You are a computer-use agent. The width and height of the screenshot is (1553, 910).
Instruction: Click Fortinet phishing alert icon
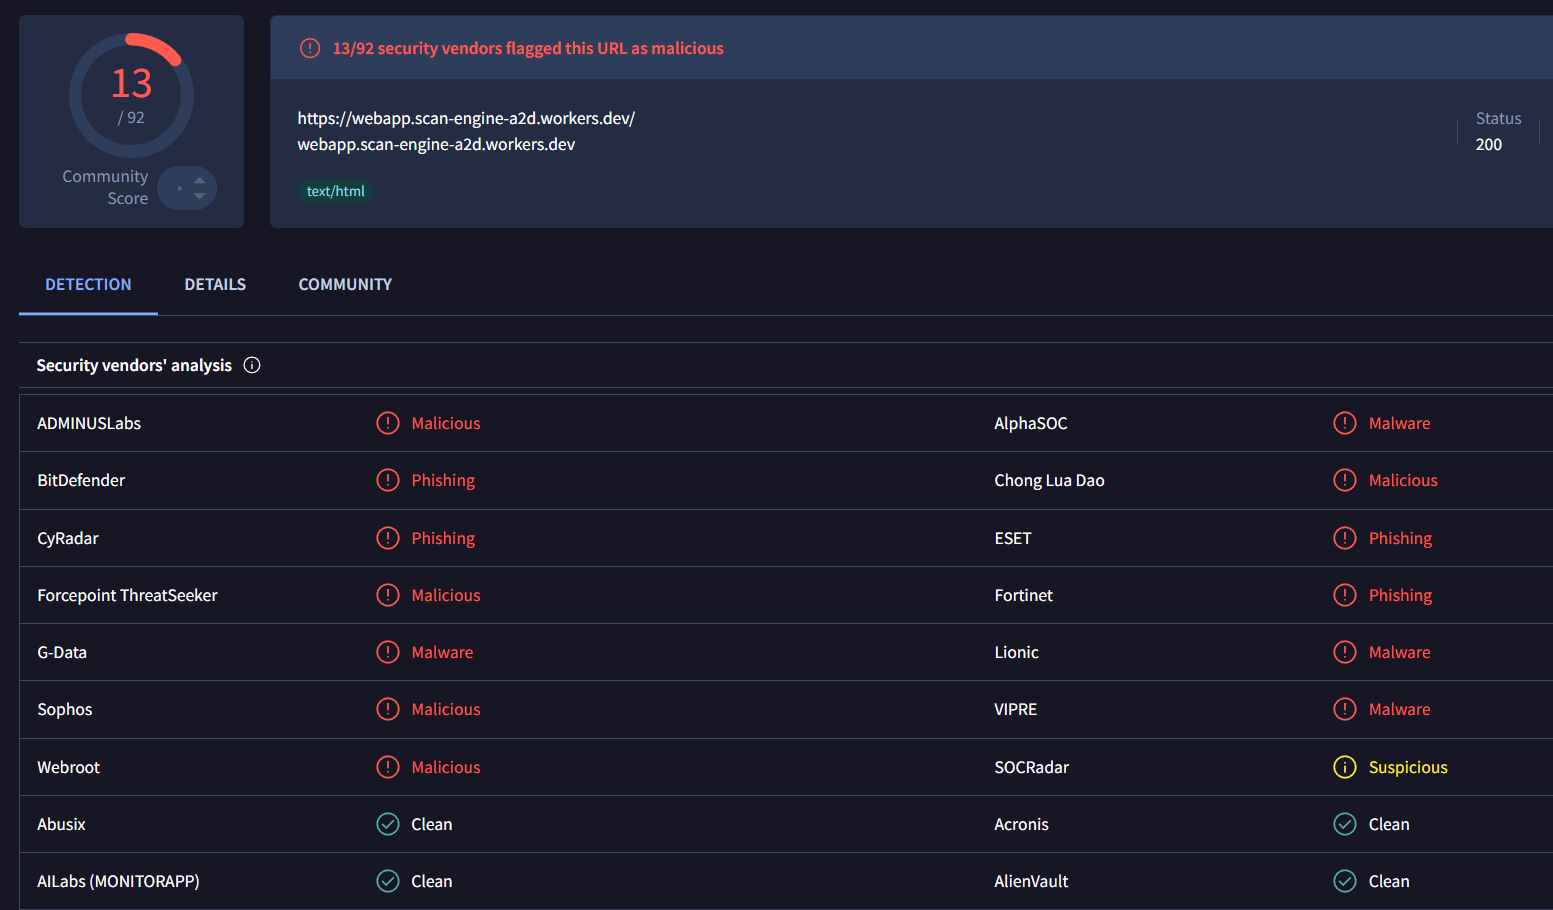(1345, 595)
